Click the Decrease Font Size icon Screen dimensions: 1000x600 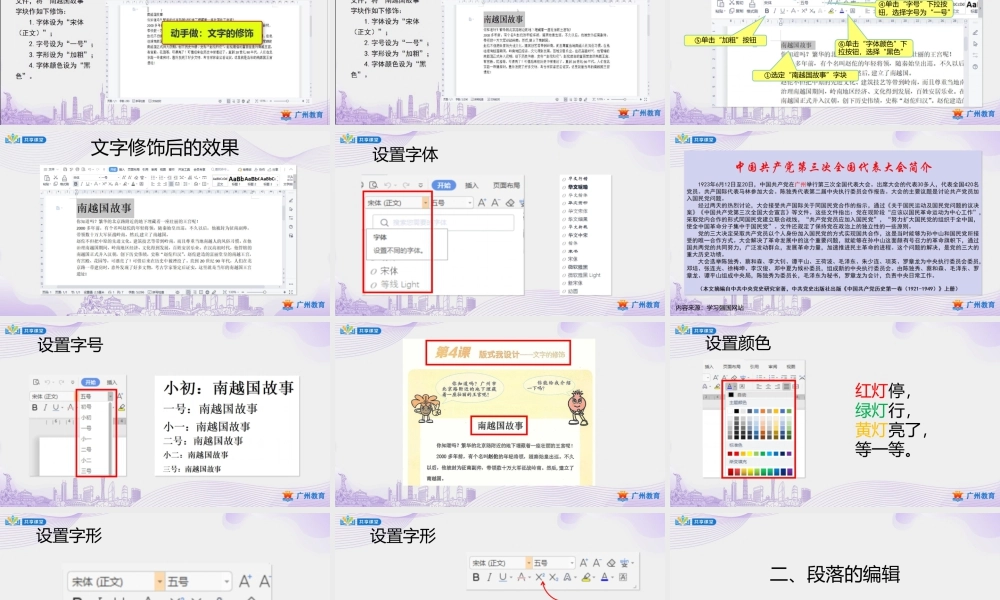click(596, 563)
